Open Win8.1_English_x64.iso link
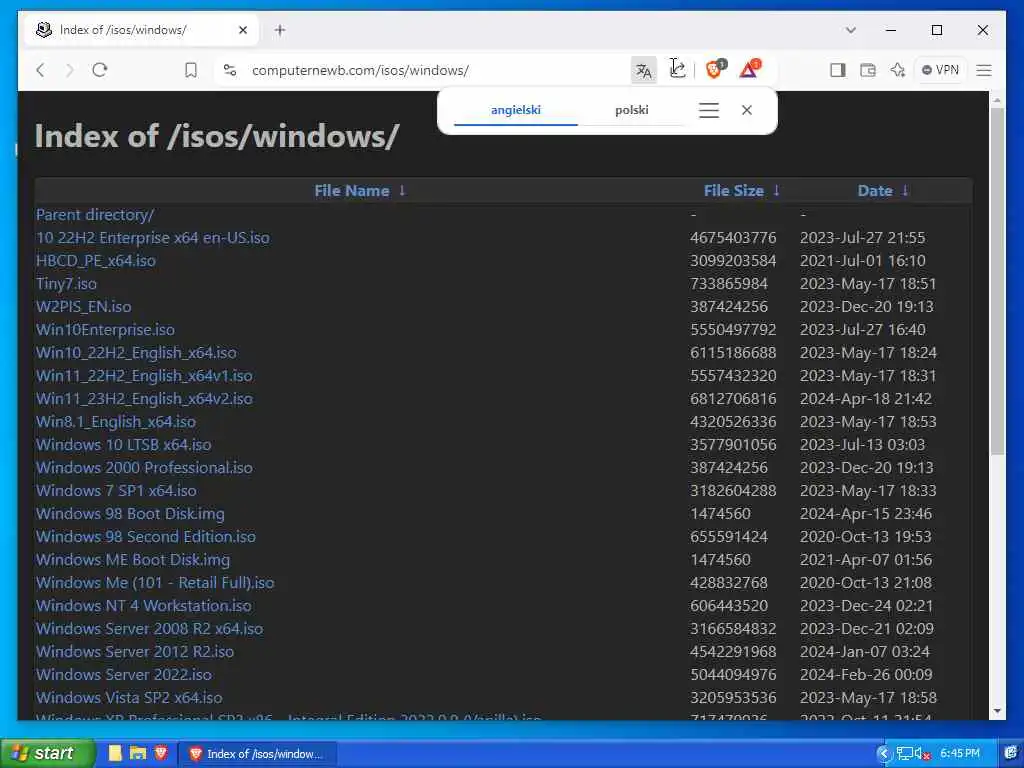 116,422
